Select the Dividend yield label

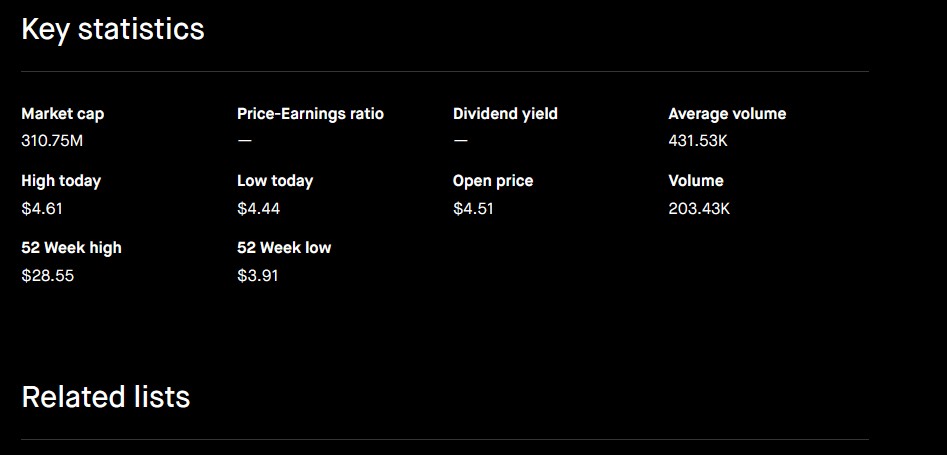[505, 114]
